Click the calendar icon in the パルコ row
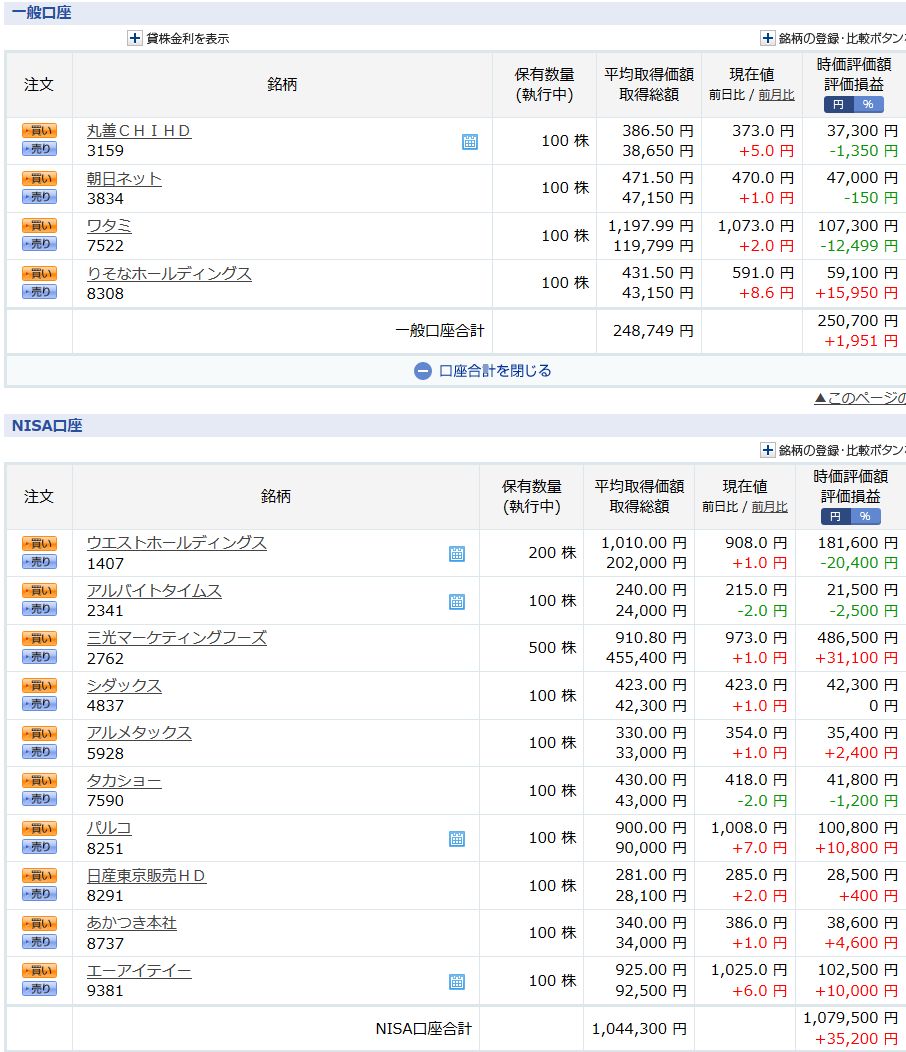Image resolution: width=906 pixels, height=1052 pixels. (x=457, y=839)
